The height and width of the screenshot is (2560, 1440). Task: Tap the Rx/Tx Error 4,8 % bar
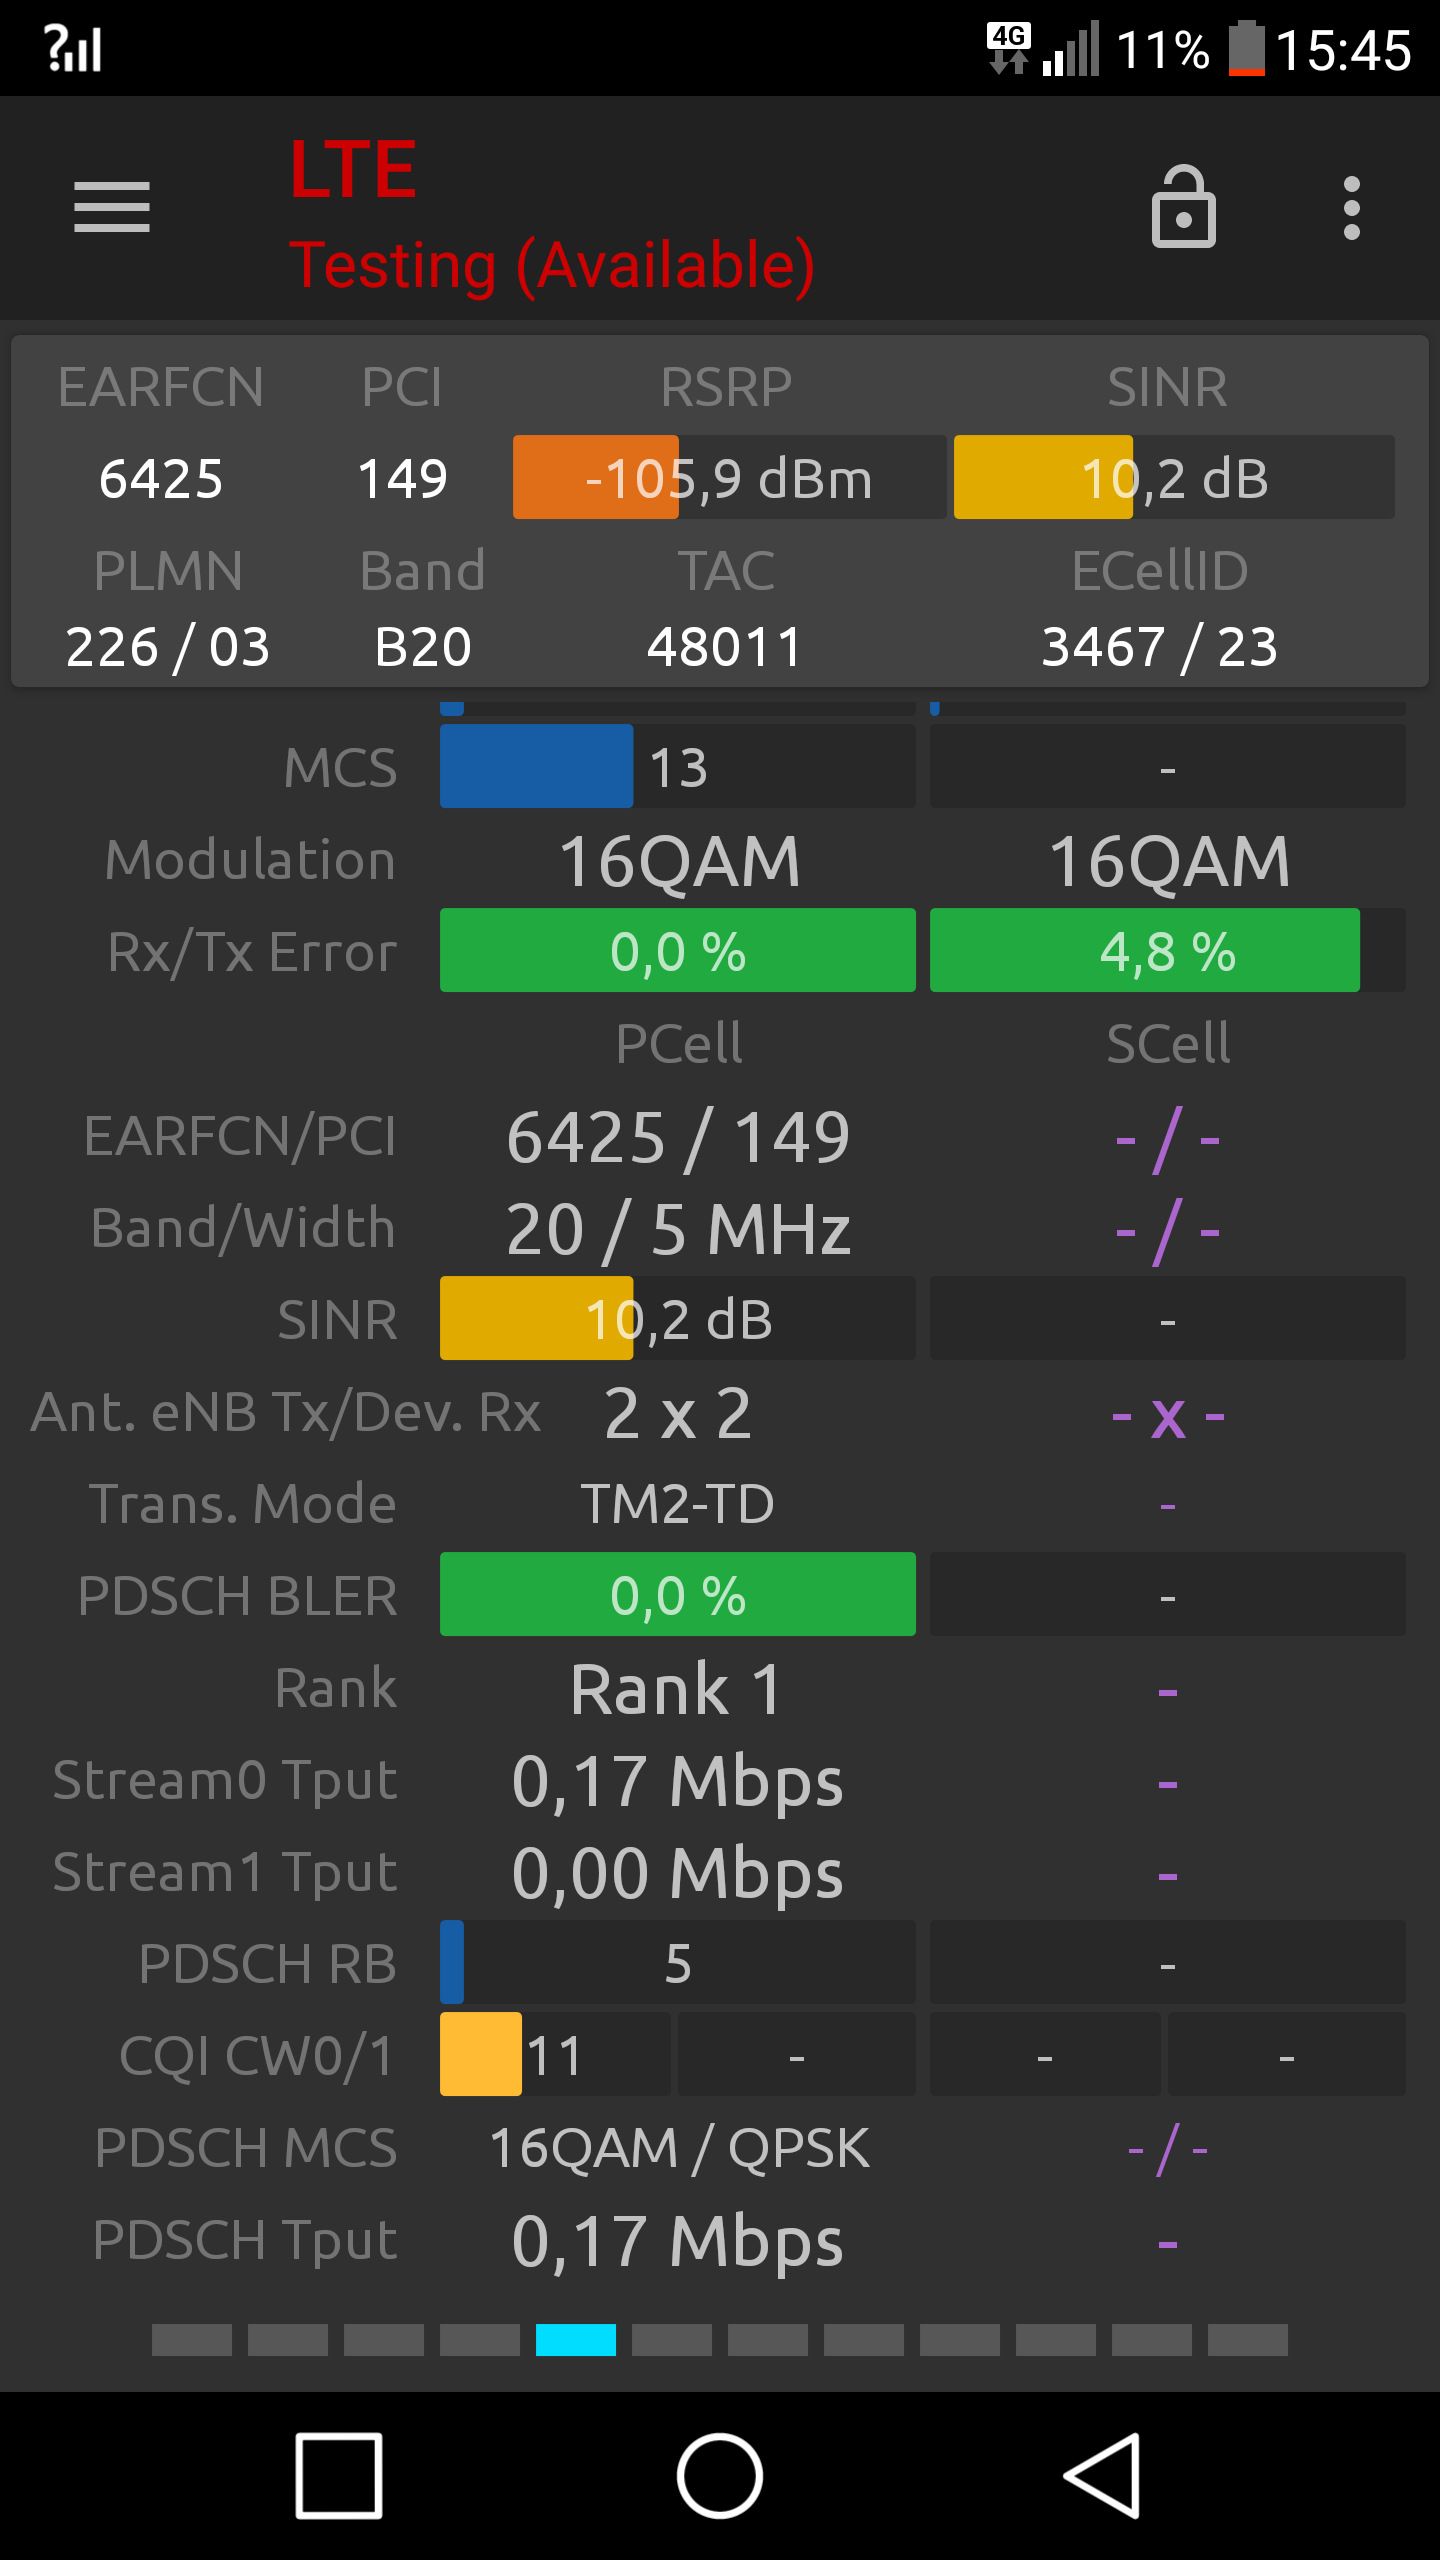(x=1167, y=950)
